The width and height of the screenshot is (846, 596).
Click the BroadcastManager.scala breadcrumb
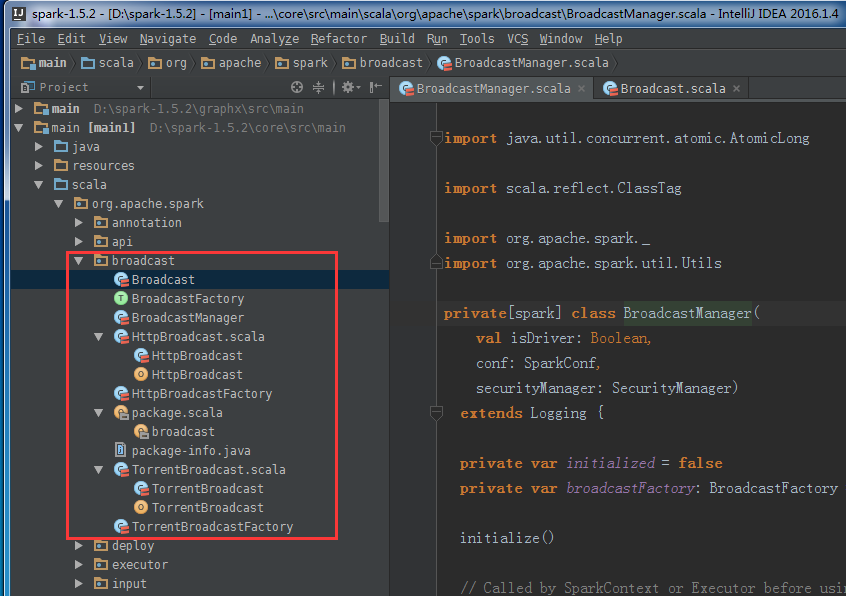pos(523,63)
